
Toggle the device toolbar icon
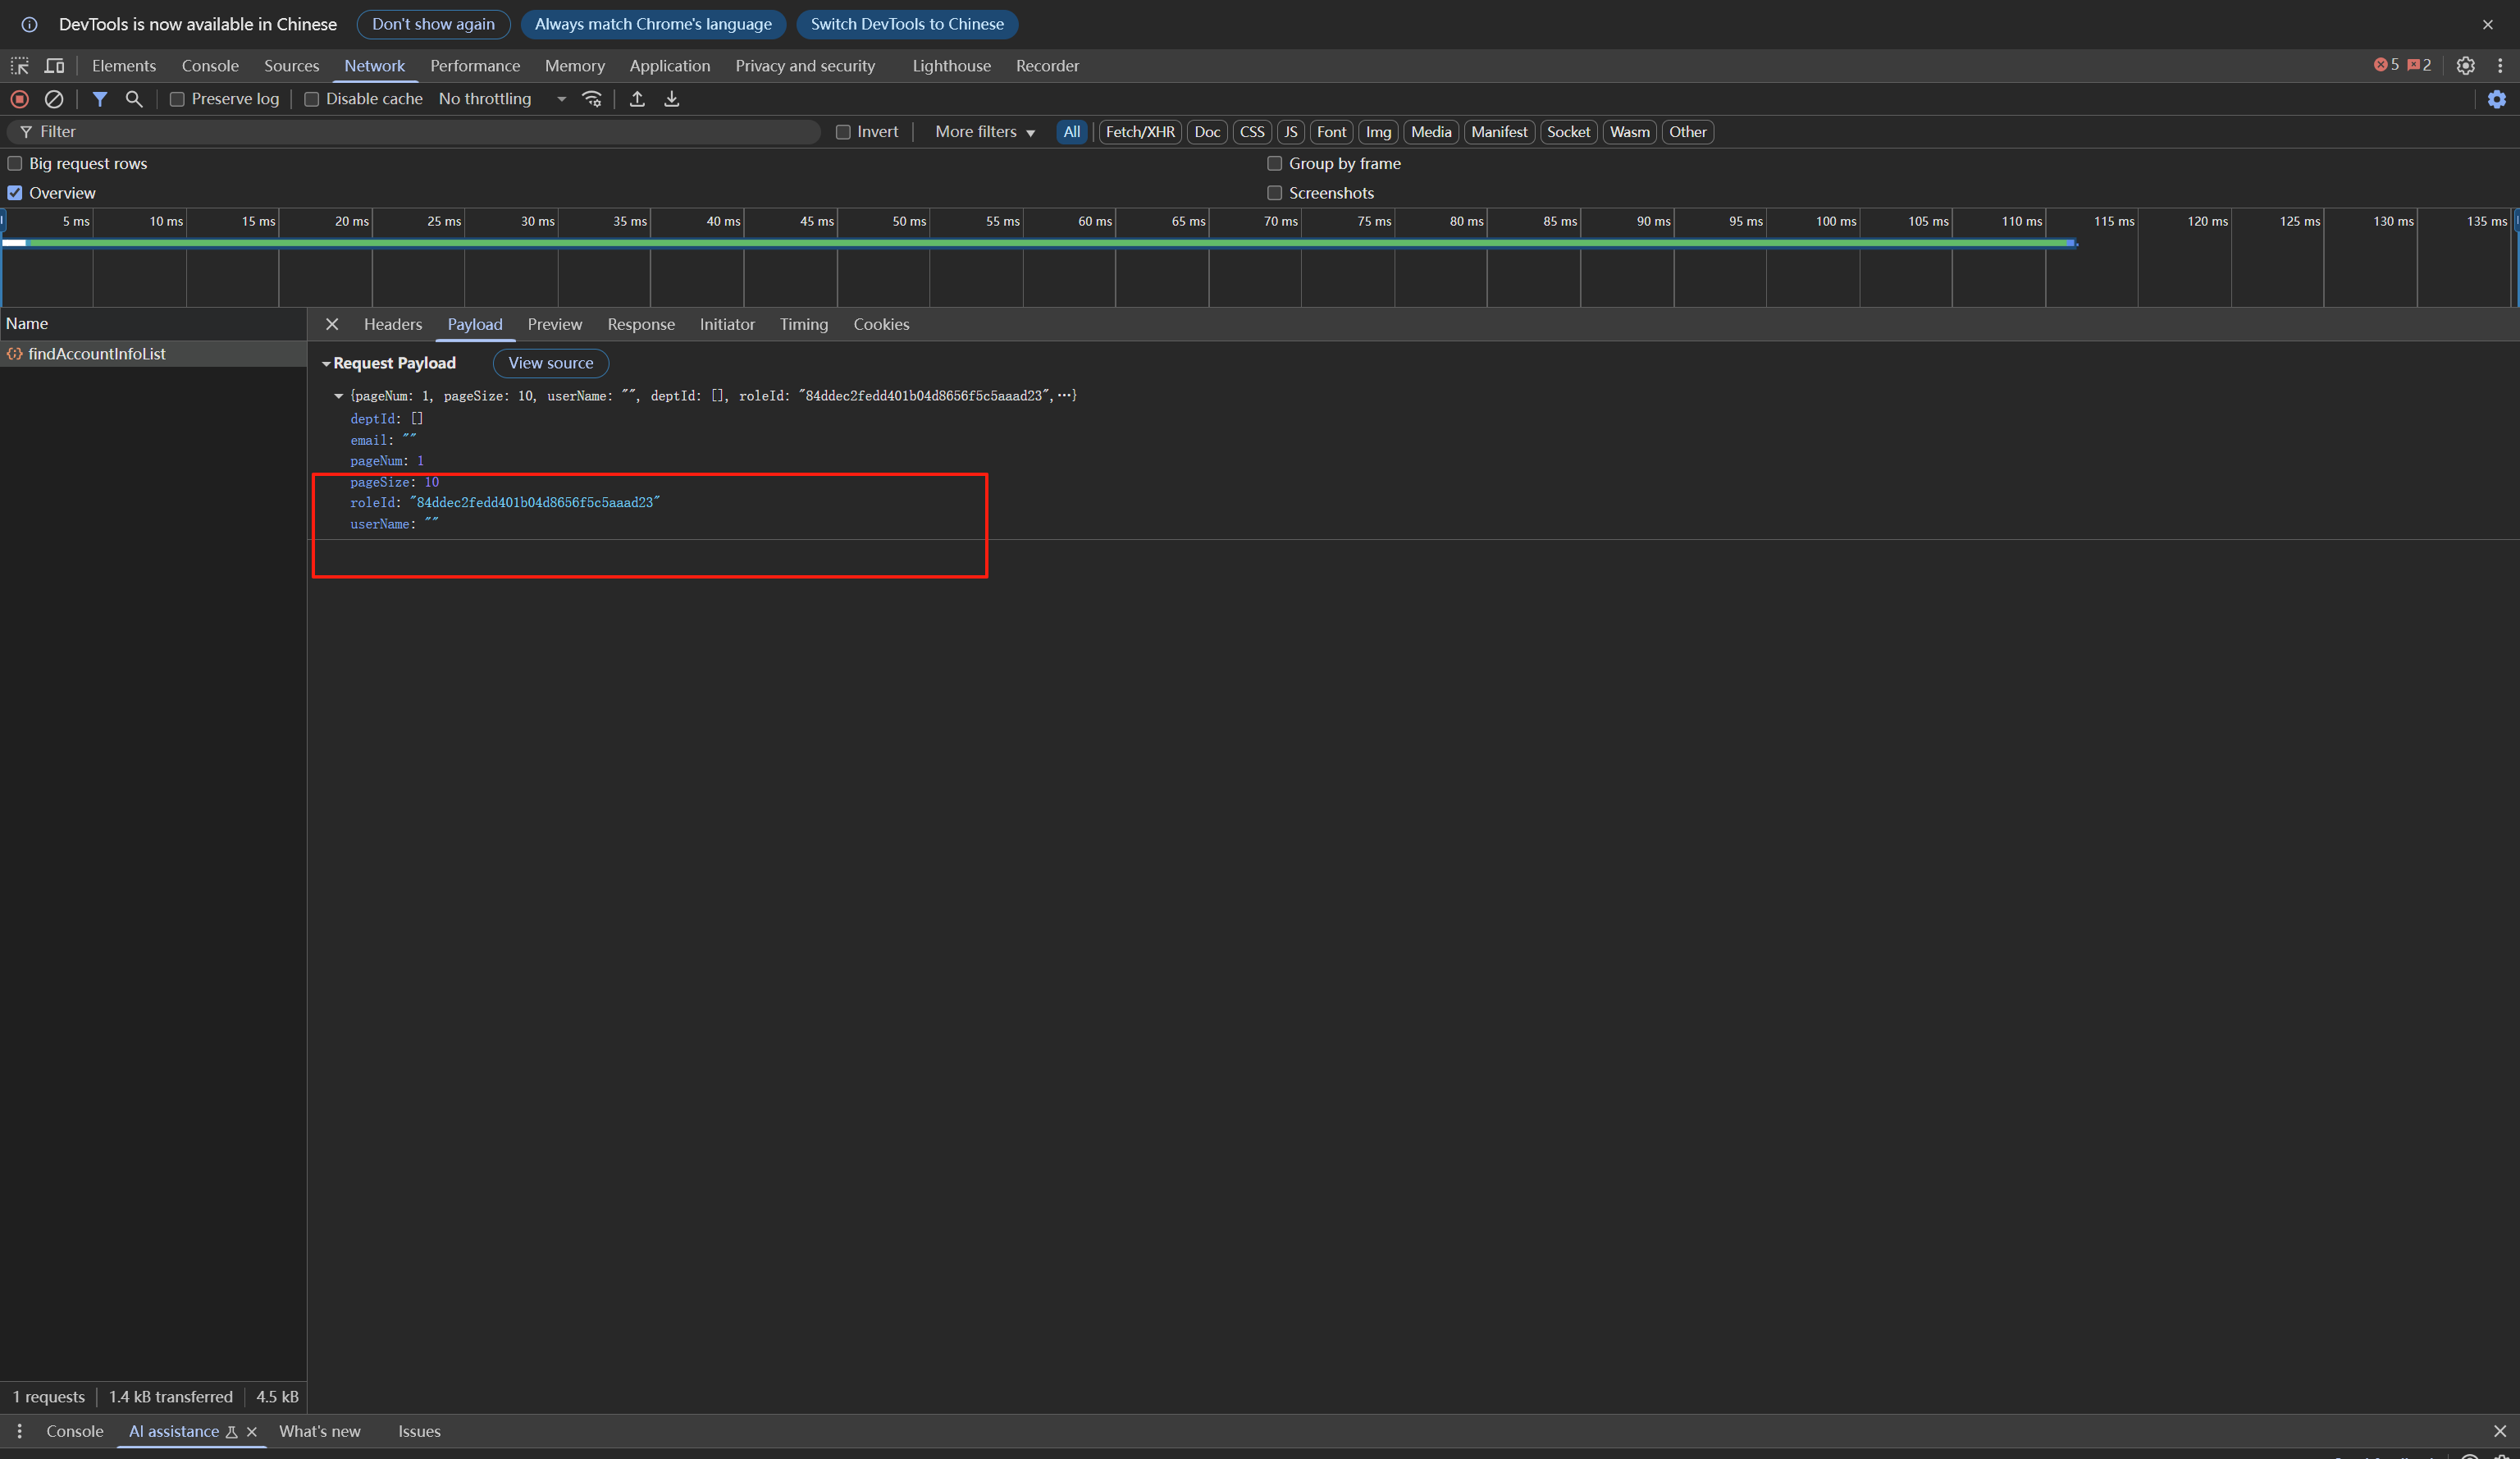54,66
